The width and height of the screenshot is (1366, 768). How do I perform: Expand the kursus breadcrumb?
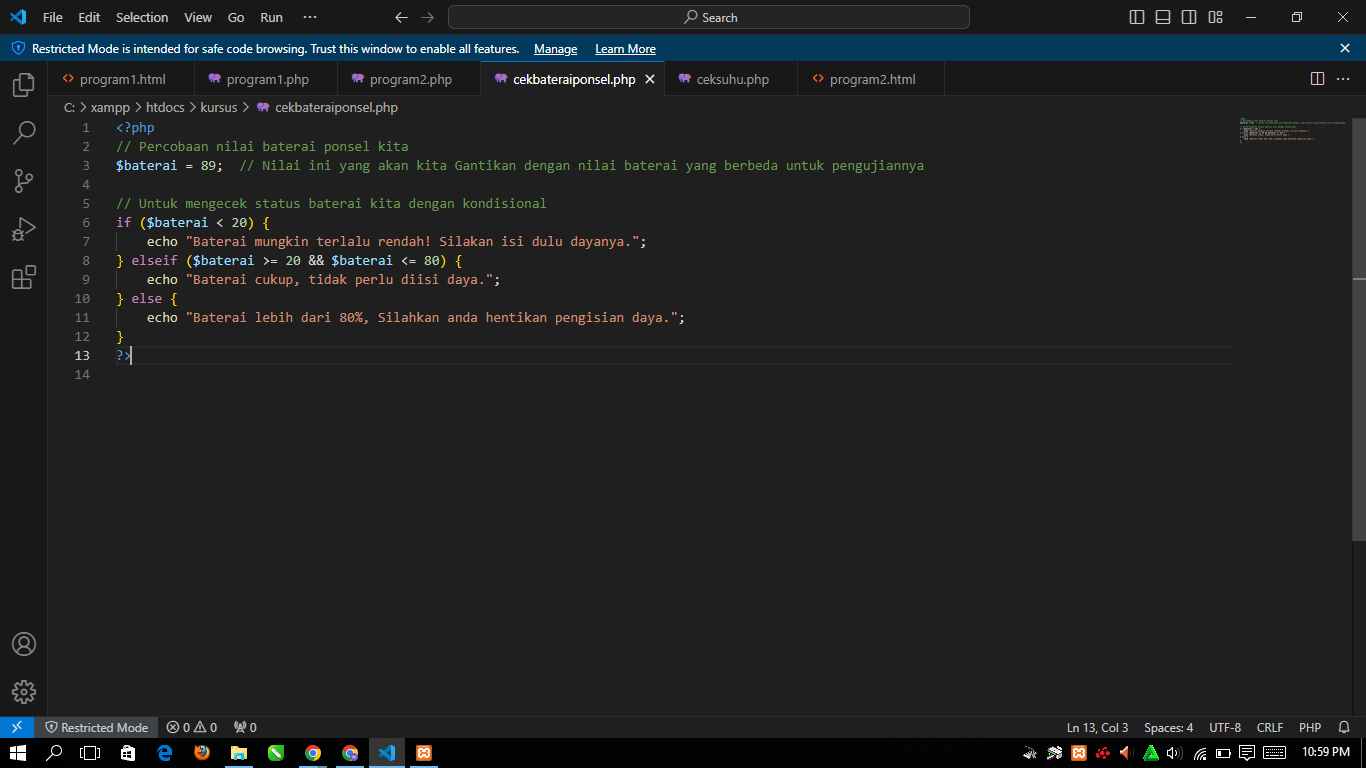click(x=219, y=107)
